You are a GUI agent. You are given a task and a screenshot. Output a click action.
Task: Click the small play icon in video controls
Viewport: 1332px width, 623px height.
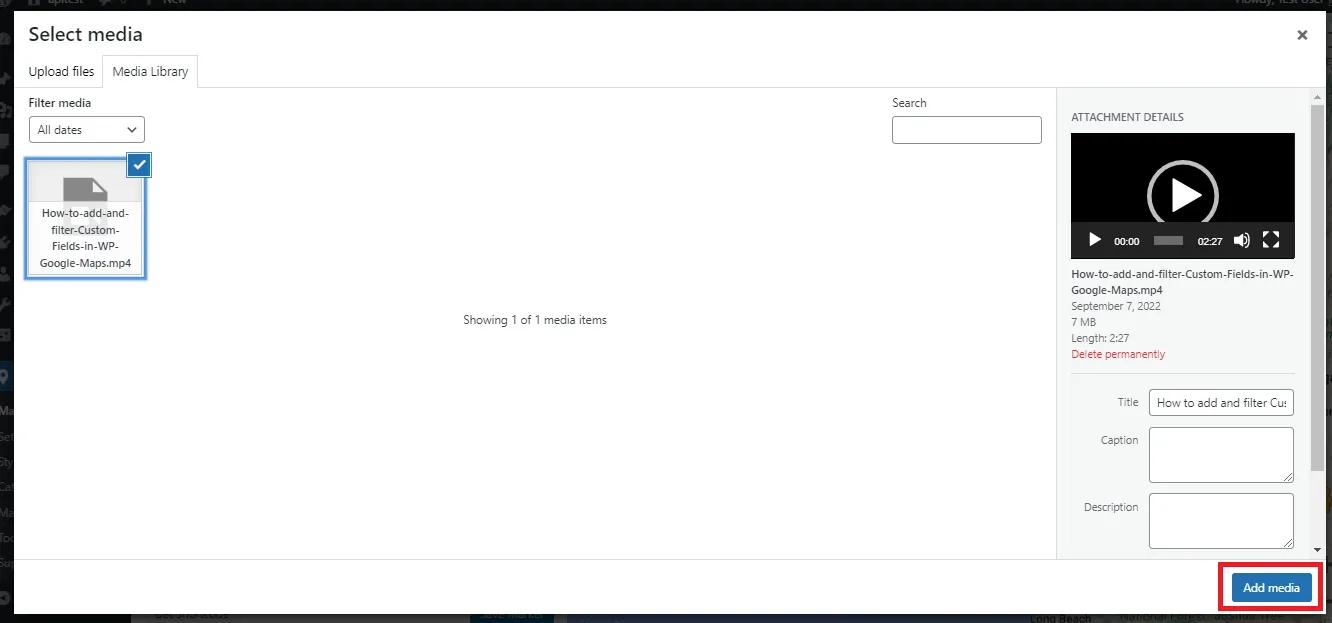tap(1094, 240)
